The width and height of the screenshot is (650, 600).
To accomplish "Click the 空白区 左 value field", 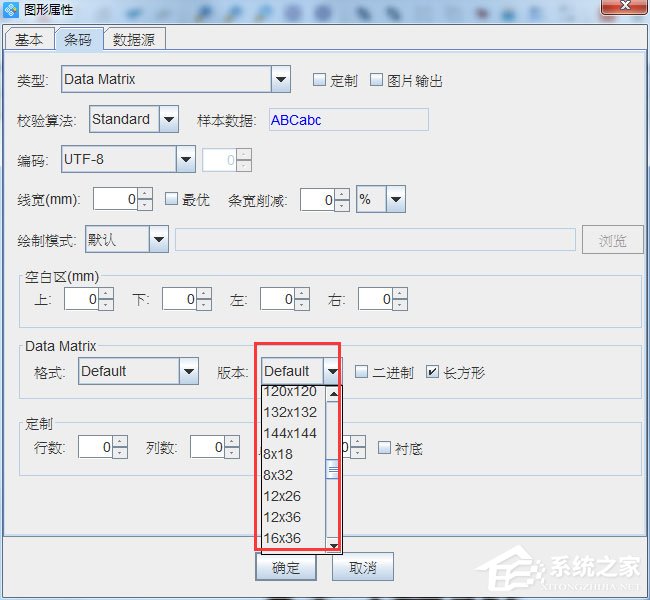I will tap(277, 299).
